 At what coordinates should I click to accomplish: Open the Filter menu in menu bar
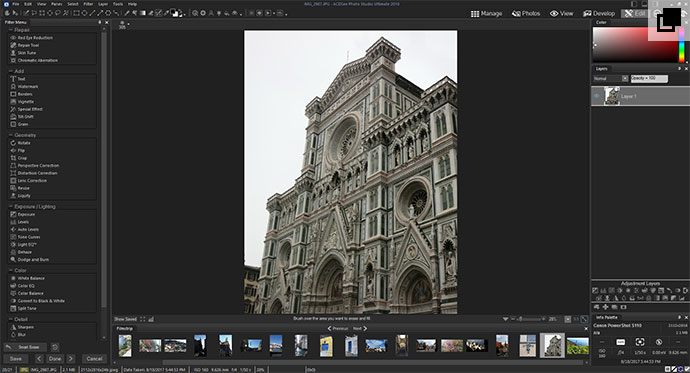(x=88, y=4)
